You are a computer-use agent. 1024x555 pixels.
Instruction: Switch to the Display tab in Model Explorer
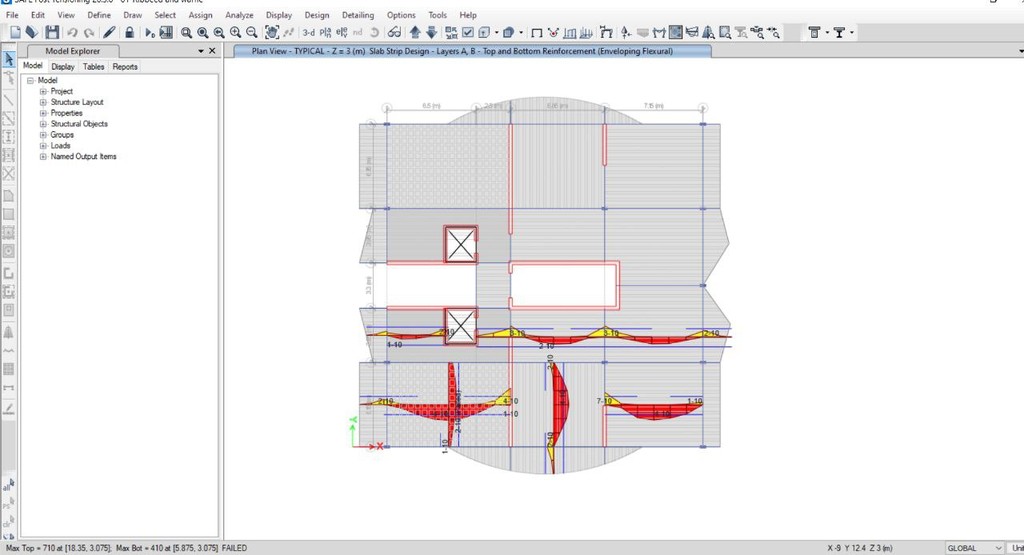point(63,67)
